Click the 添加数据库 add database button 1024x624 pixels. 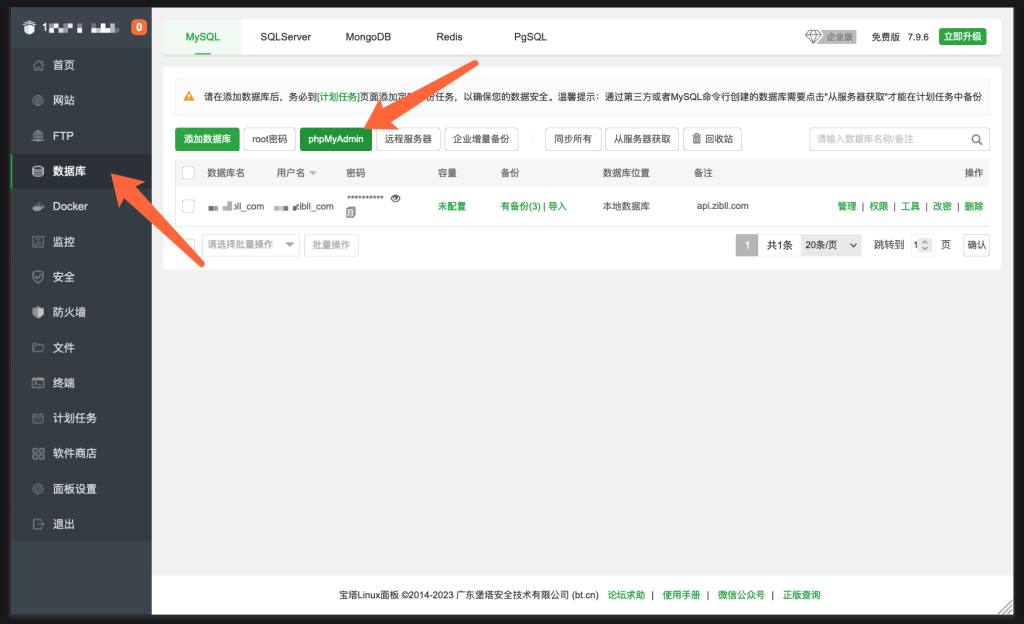[207, 139]
